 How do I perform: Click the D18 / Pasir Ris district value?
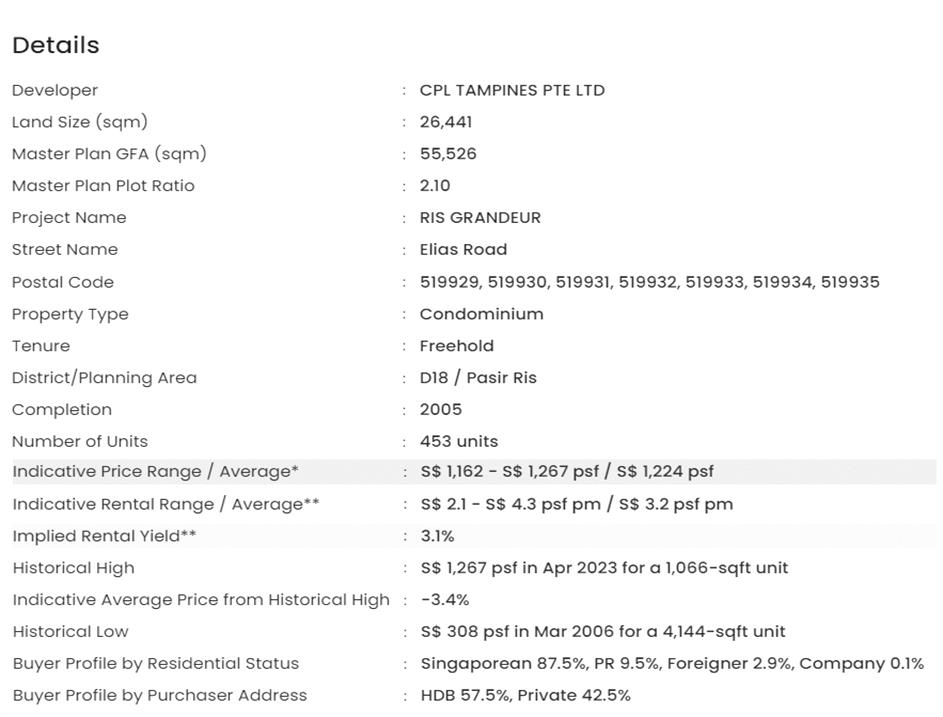click(x=478, y=378)
